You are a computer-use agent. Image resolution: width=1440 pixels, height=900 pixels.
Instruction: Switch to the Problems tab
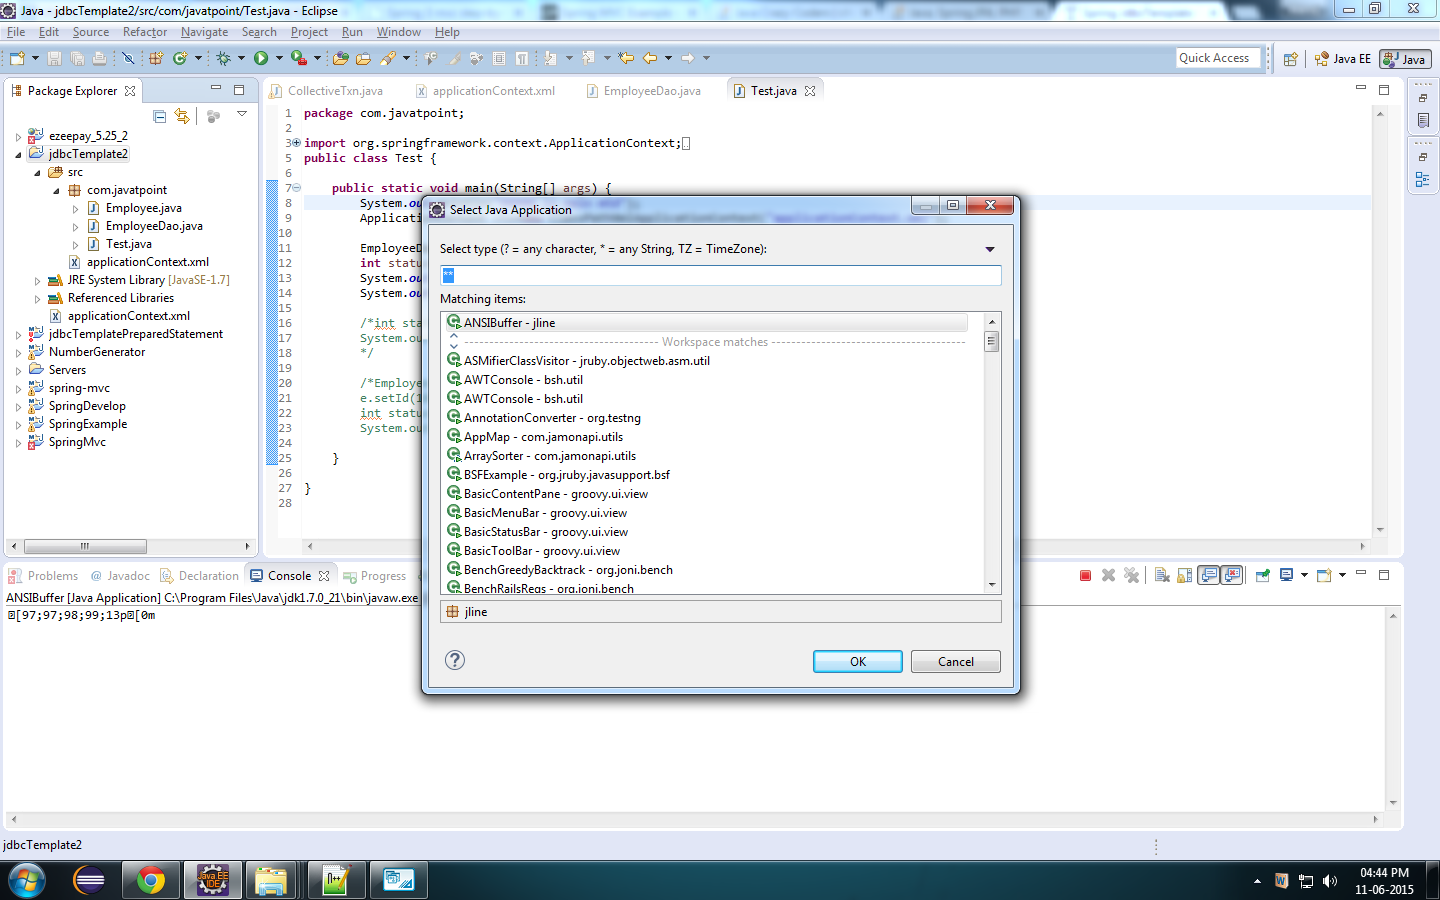[x=43, y=576]
